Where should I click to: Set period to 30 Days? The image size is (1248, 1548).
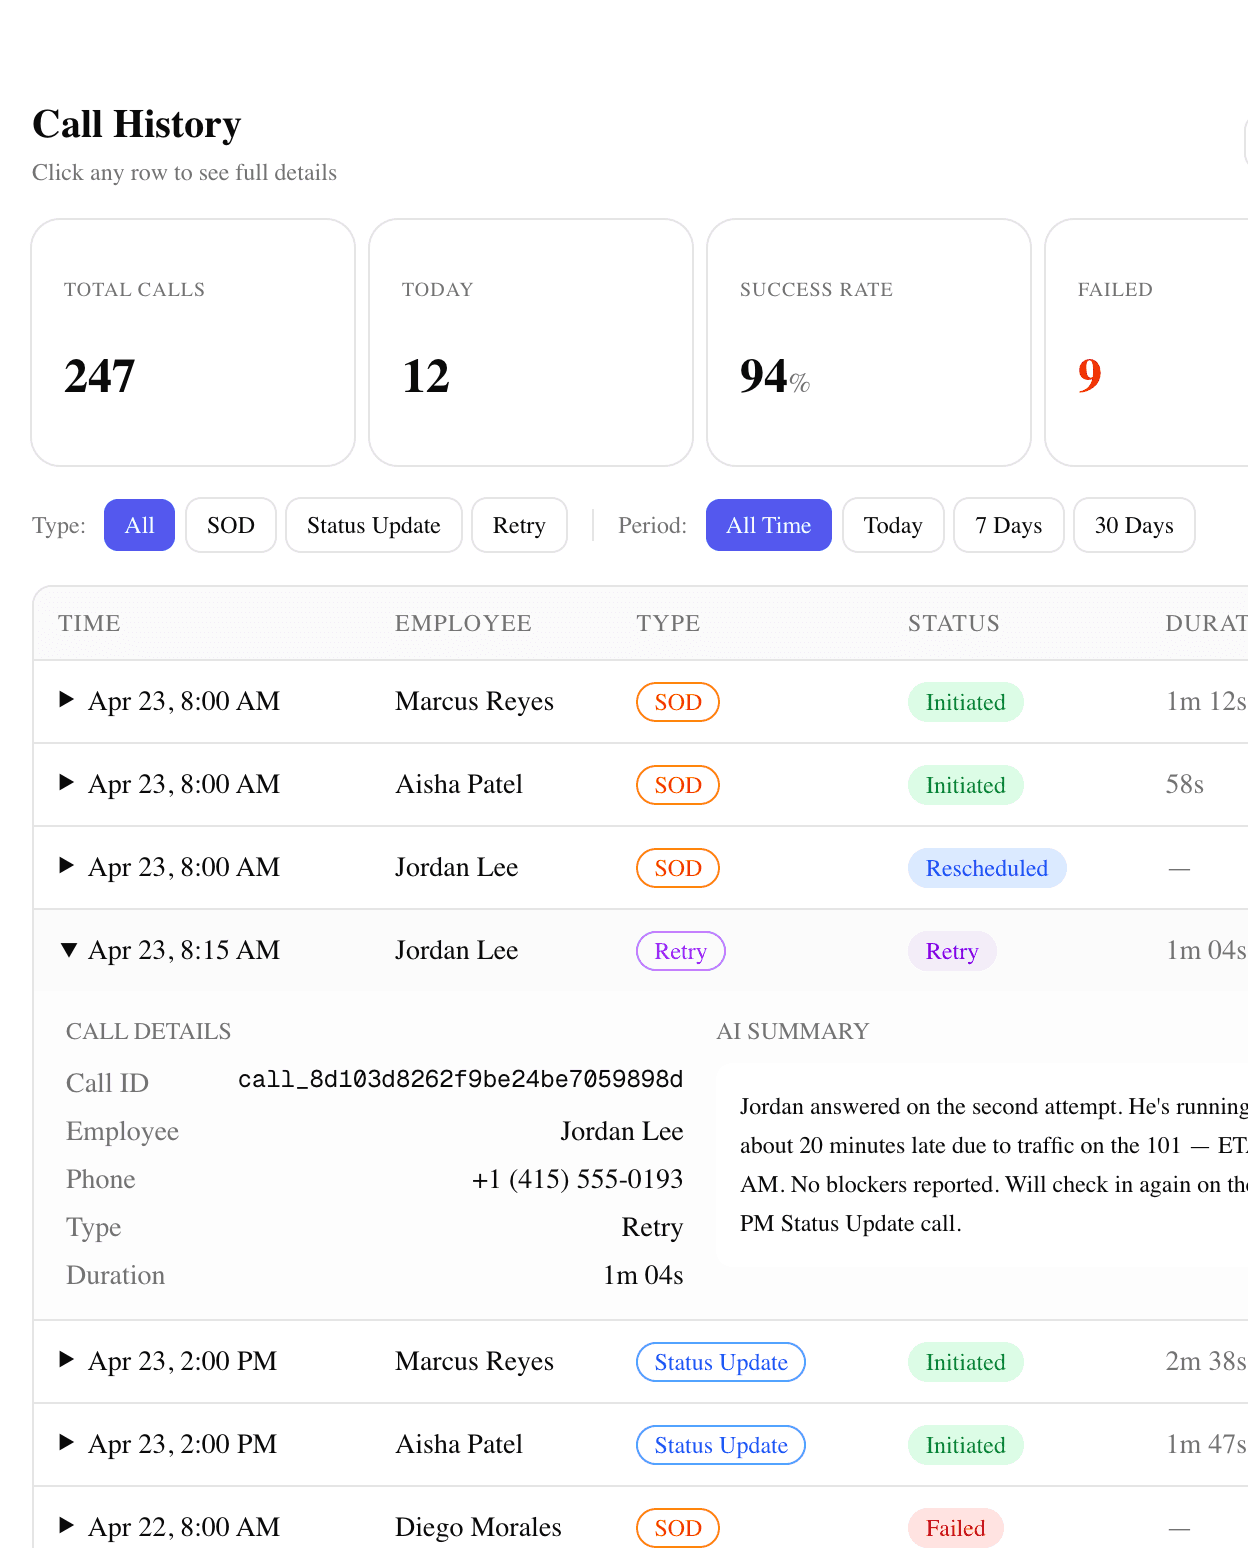pos(1134,525)
